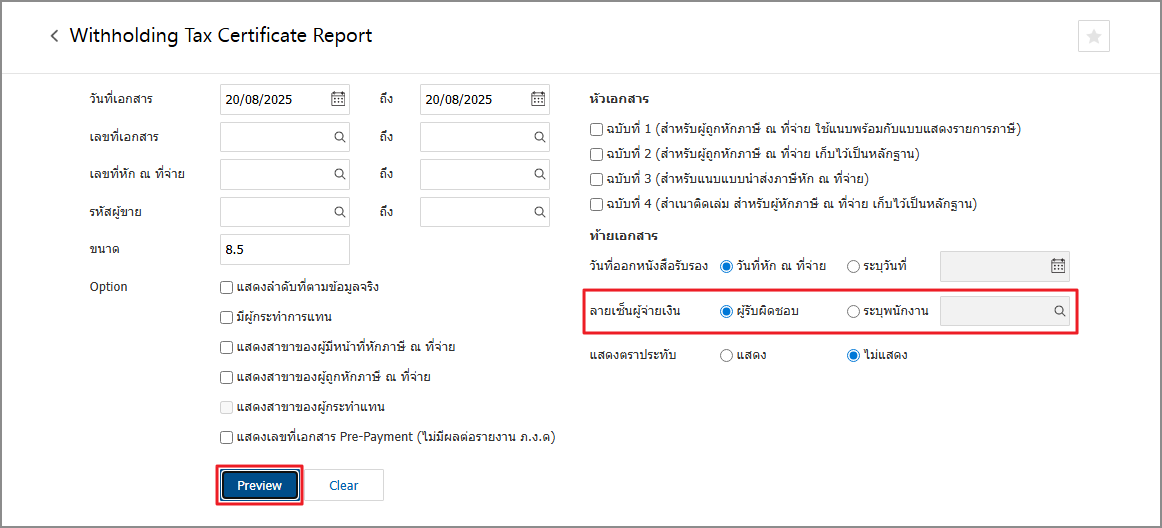The width and height of the screenshot is (1162, 528).
Task: Select แสดง radio for stamp display
Action: (727, 355)
